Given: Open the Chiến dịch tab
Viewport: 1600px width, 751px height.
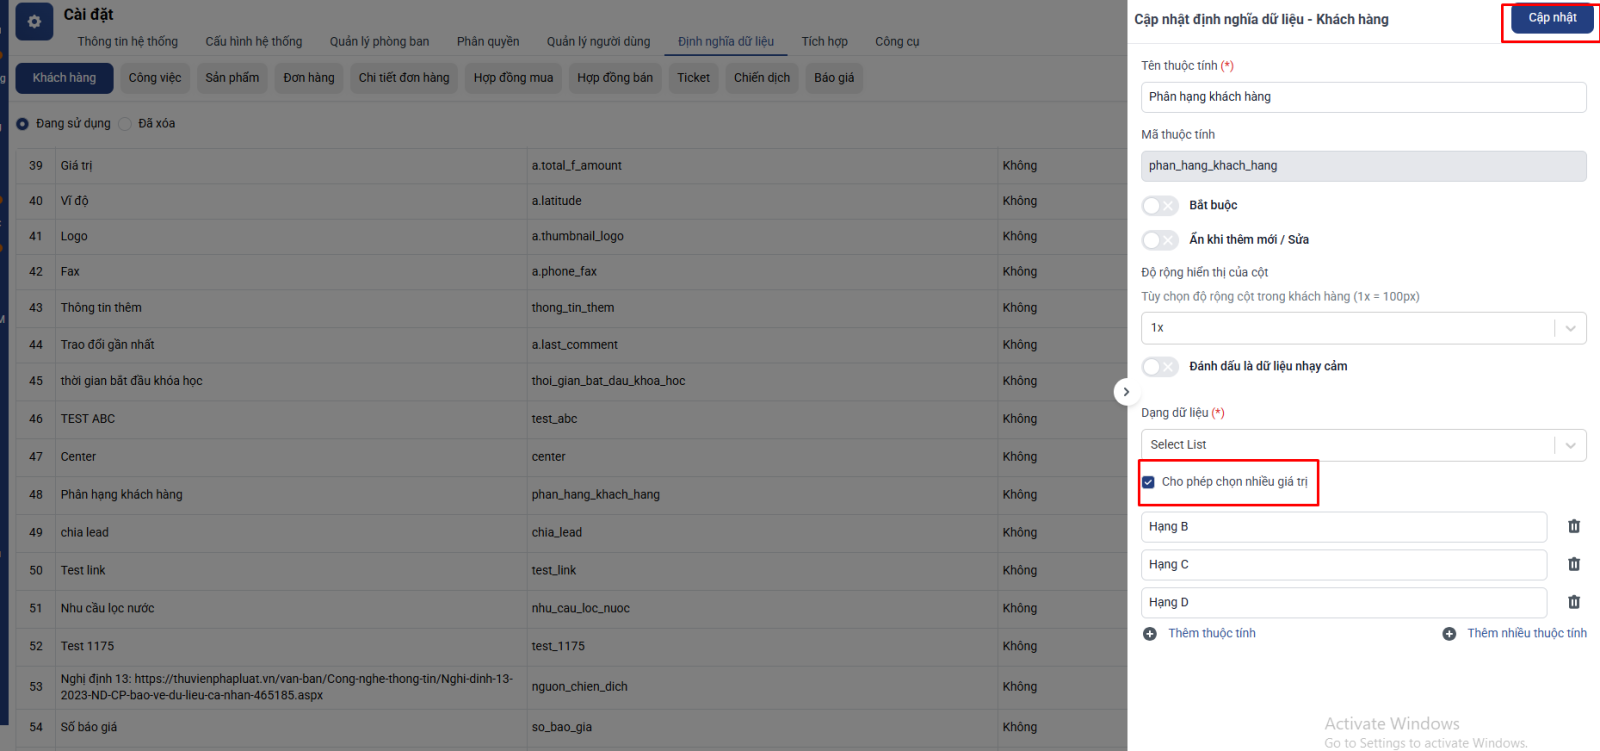Looking at the screenshot, I should click(761, 78).
